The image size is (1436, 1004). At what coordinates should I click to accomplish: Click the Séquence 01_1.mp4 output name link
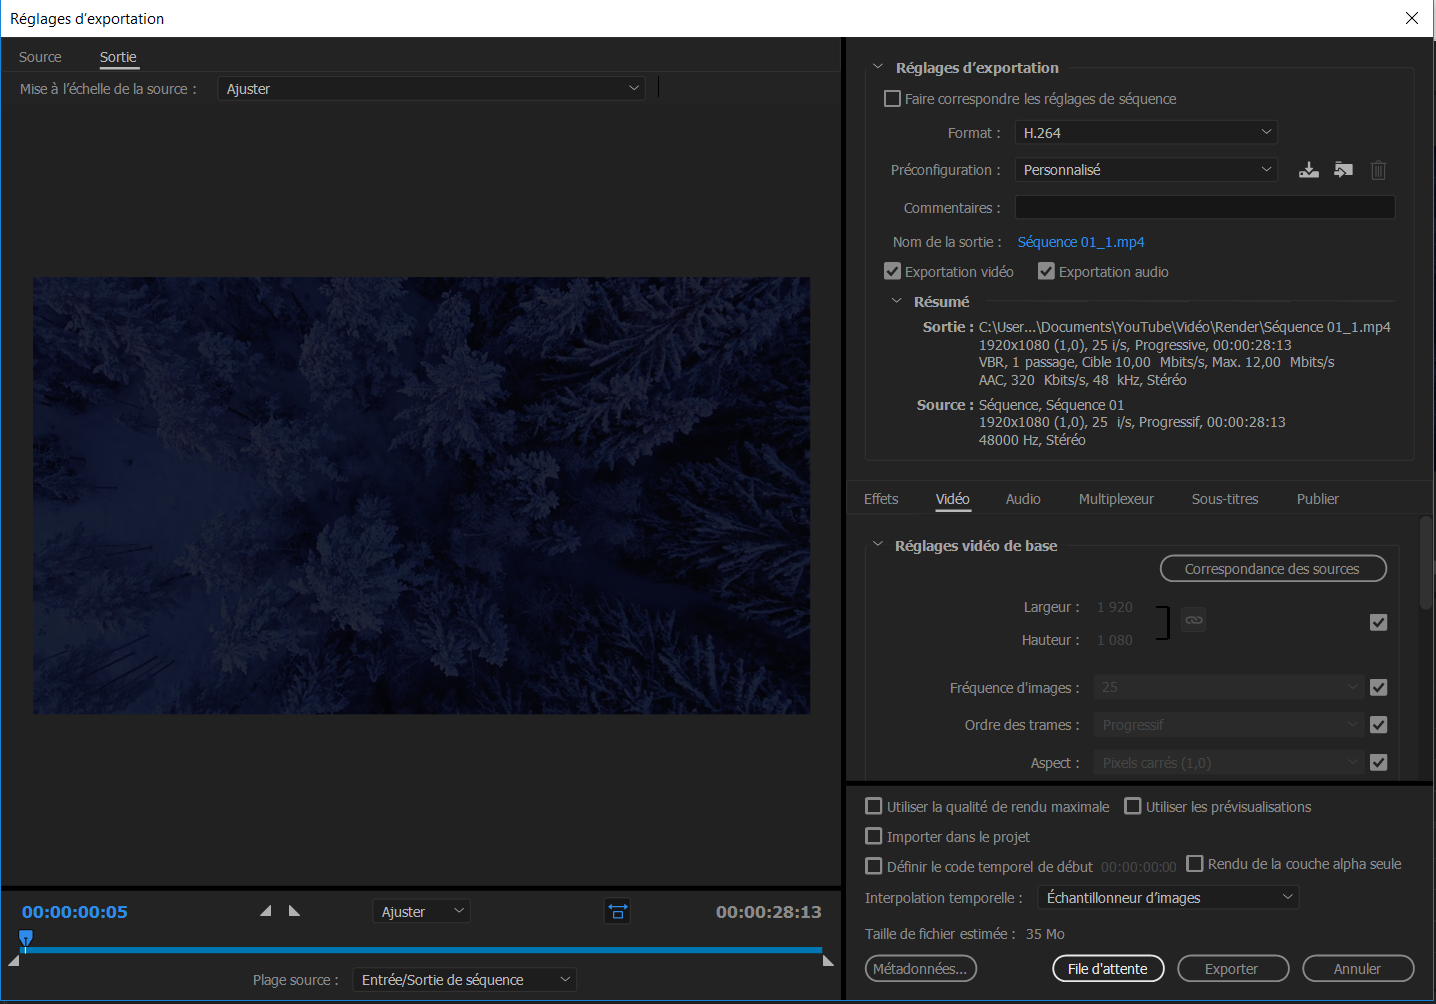pyautogui.click(x=1080, y=242)
